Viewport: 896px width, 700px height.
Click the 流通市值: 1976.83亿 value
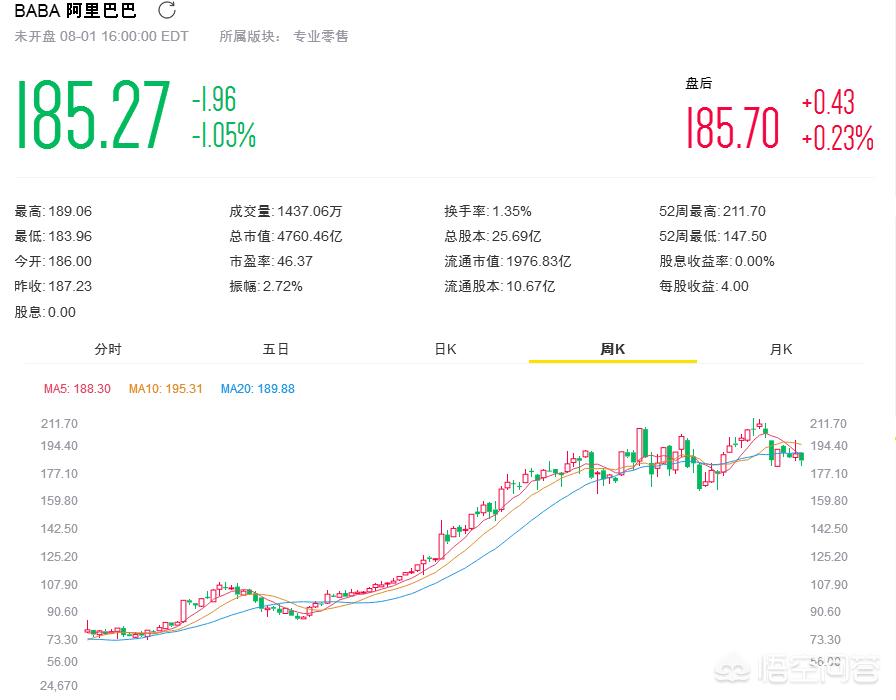pos(507,262)
